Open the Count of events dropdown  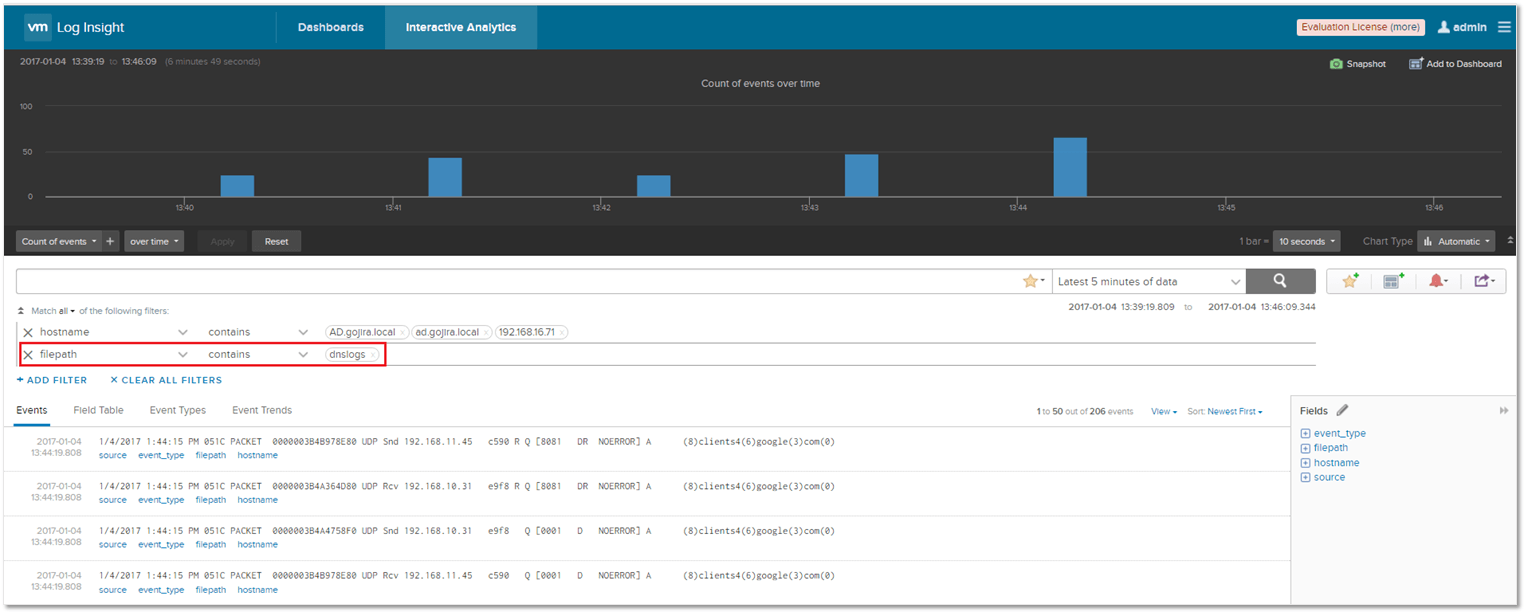click(x=59, y=241)
